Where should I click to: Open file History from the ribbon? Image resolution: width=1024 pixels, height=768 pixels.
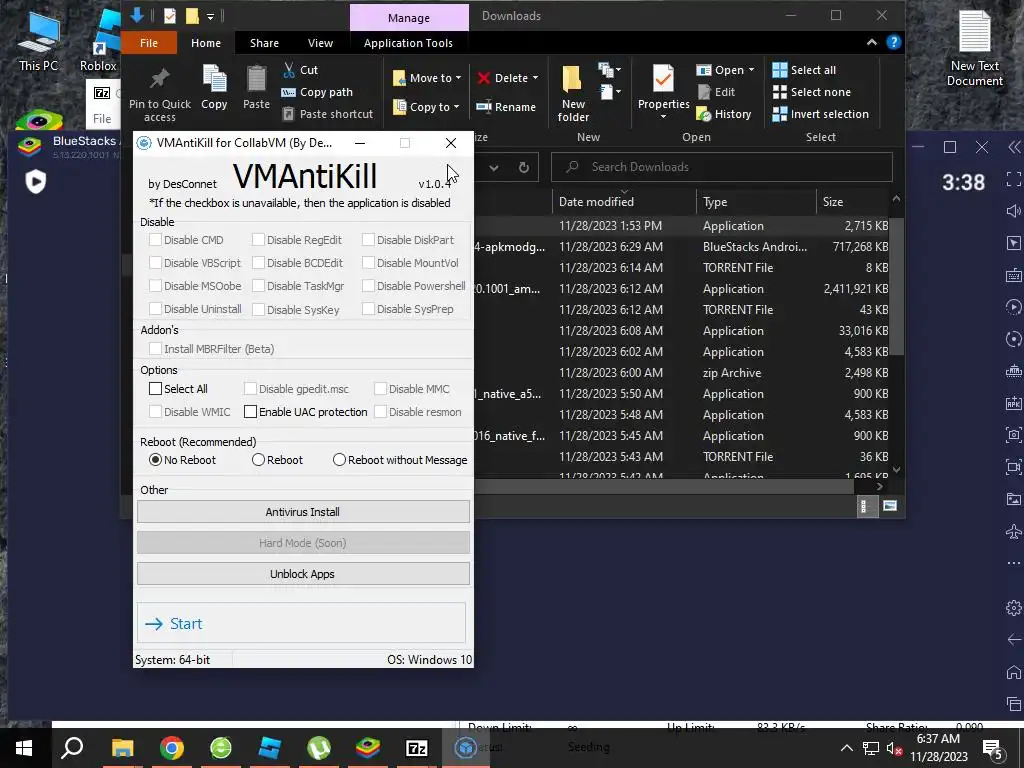tap(724, 114)
